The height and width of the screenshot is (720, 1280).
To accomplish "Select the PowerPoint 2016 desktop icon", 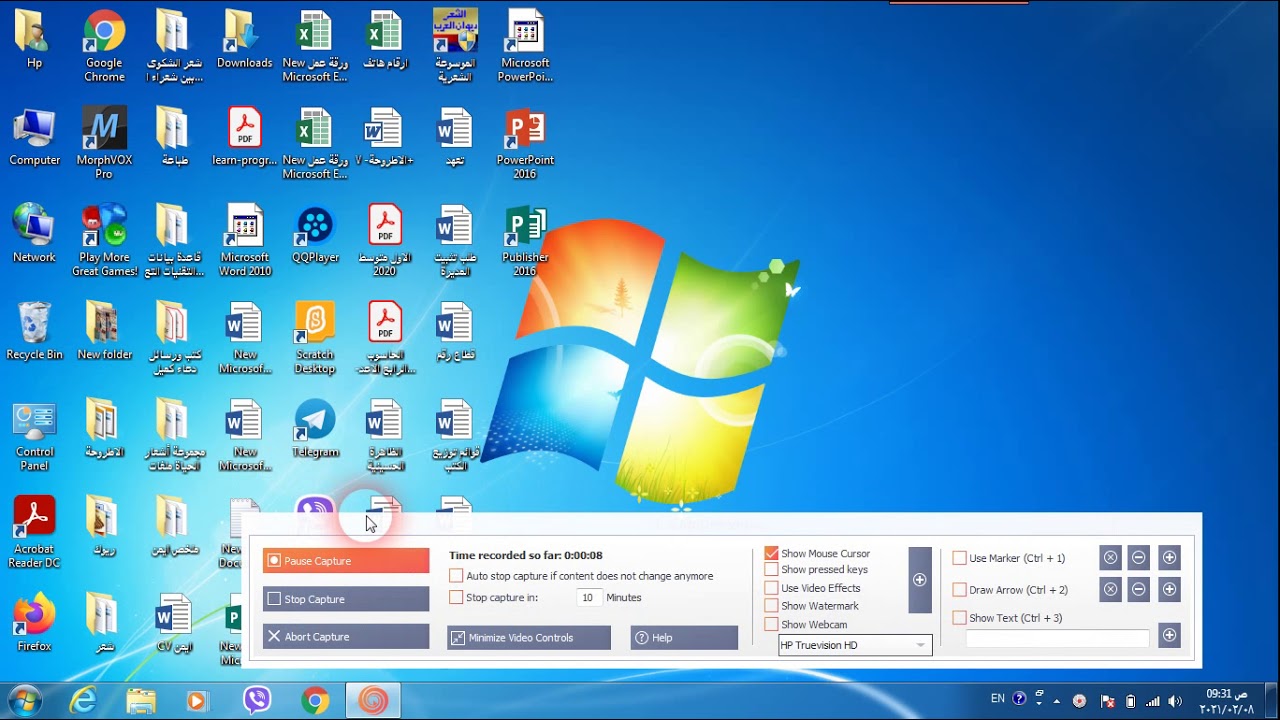I will (525, 144).
